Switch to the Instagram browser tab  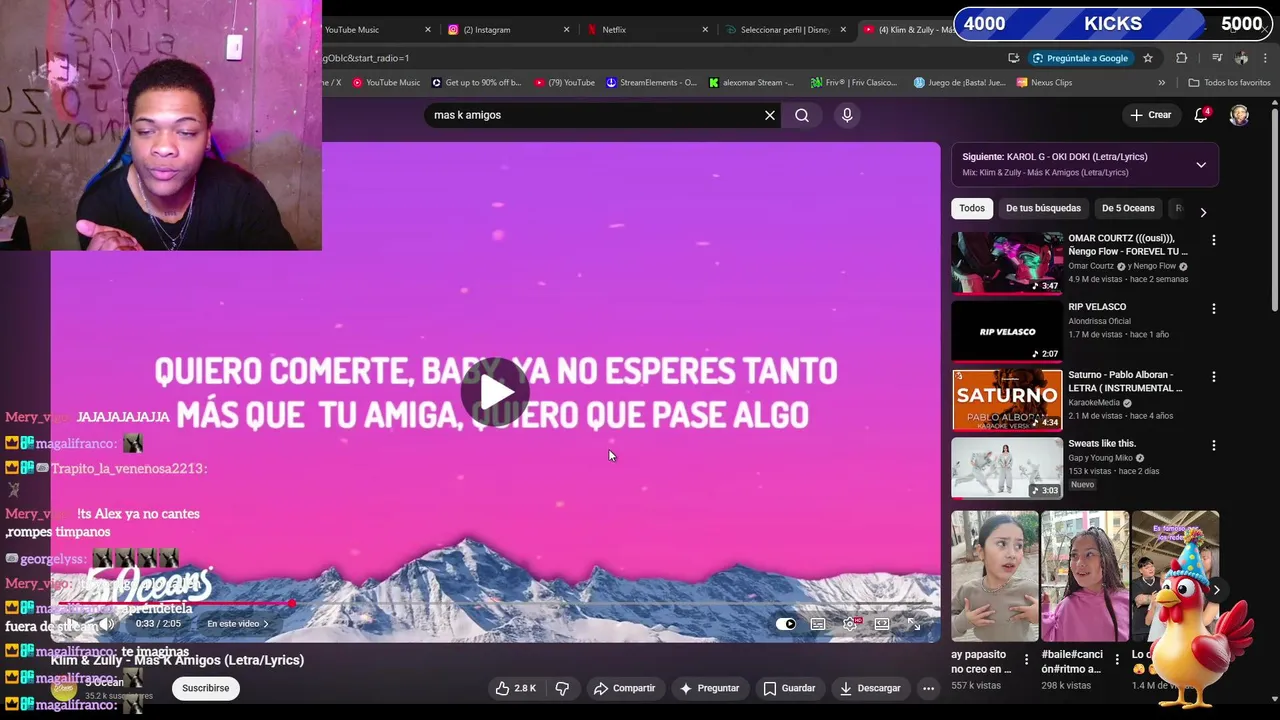coord(508,30)
